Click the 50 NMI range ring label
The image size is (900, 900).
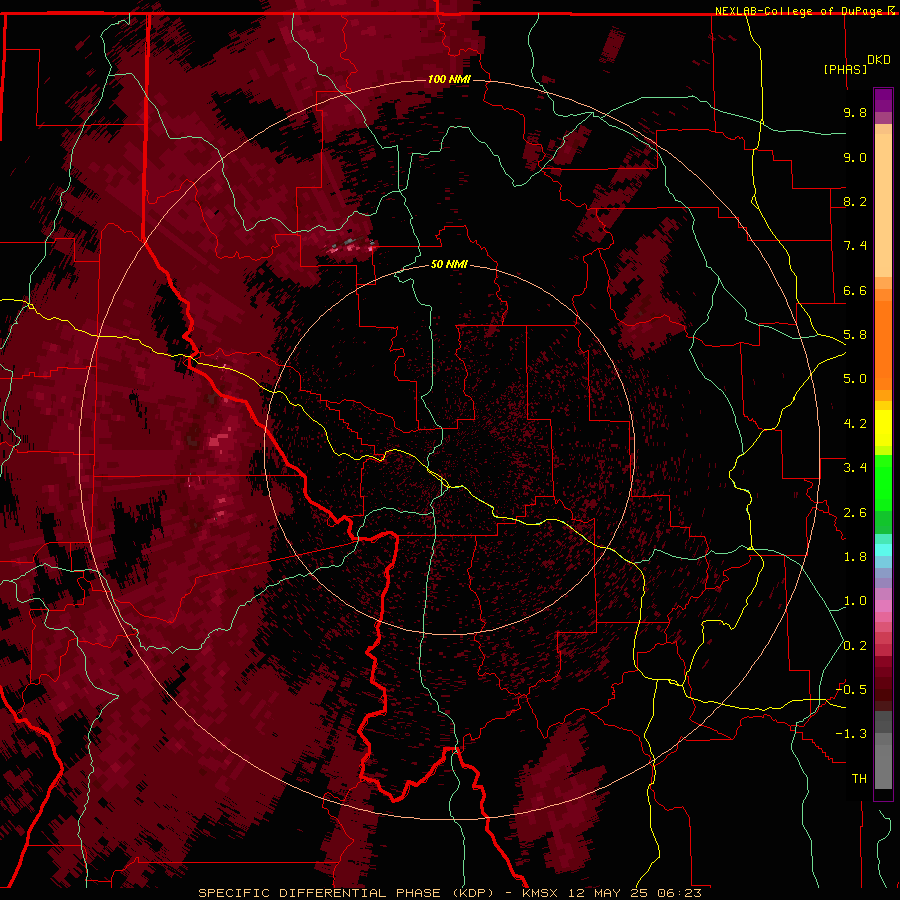click(449, 264)
